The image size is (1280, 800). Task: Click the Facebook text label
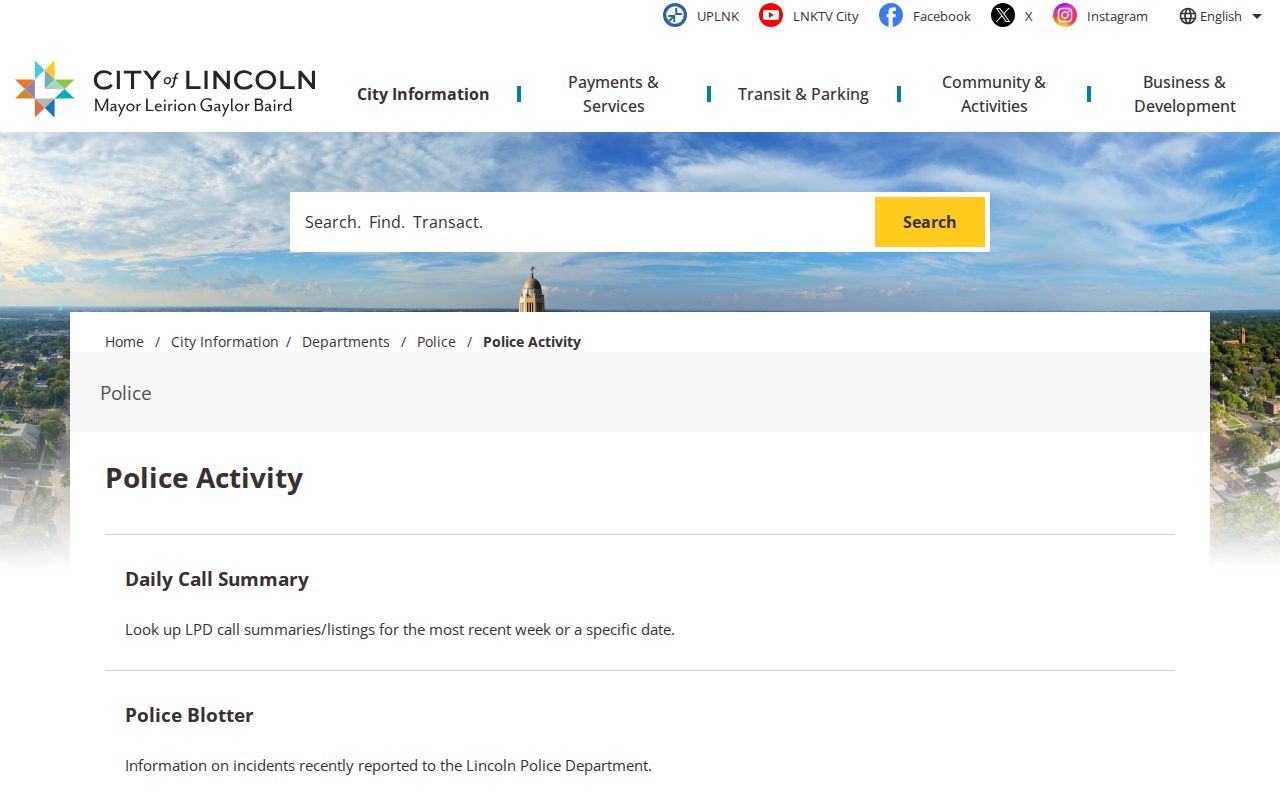942,16
